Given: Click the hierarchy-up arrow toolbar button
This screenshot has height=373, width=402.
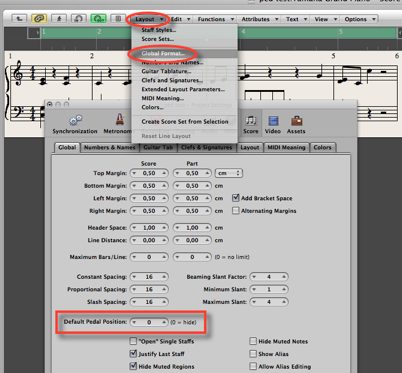Looking at the screenshot, I should (20, 19).
